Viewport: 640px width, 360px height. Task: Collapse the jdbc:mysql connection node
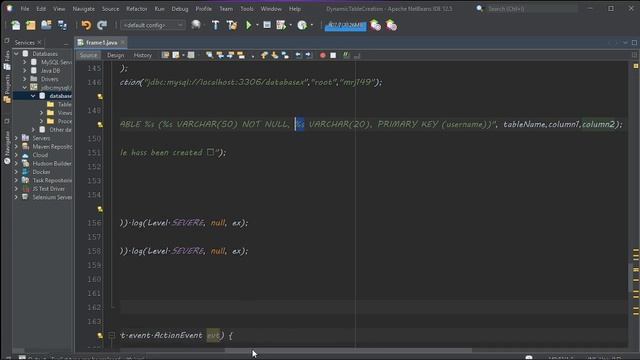point(24,87)
